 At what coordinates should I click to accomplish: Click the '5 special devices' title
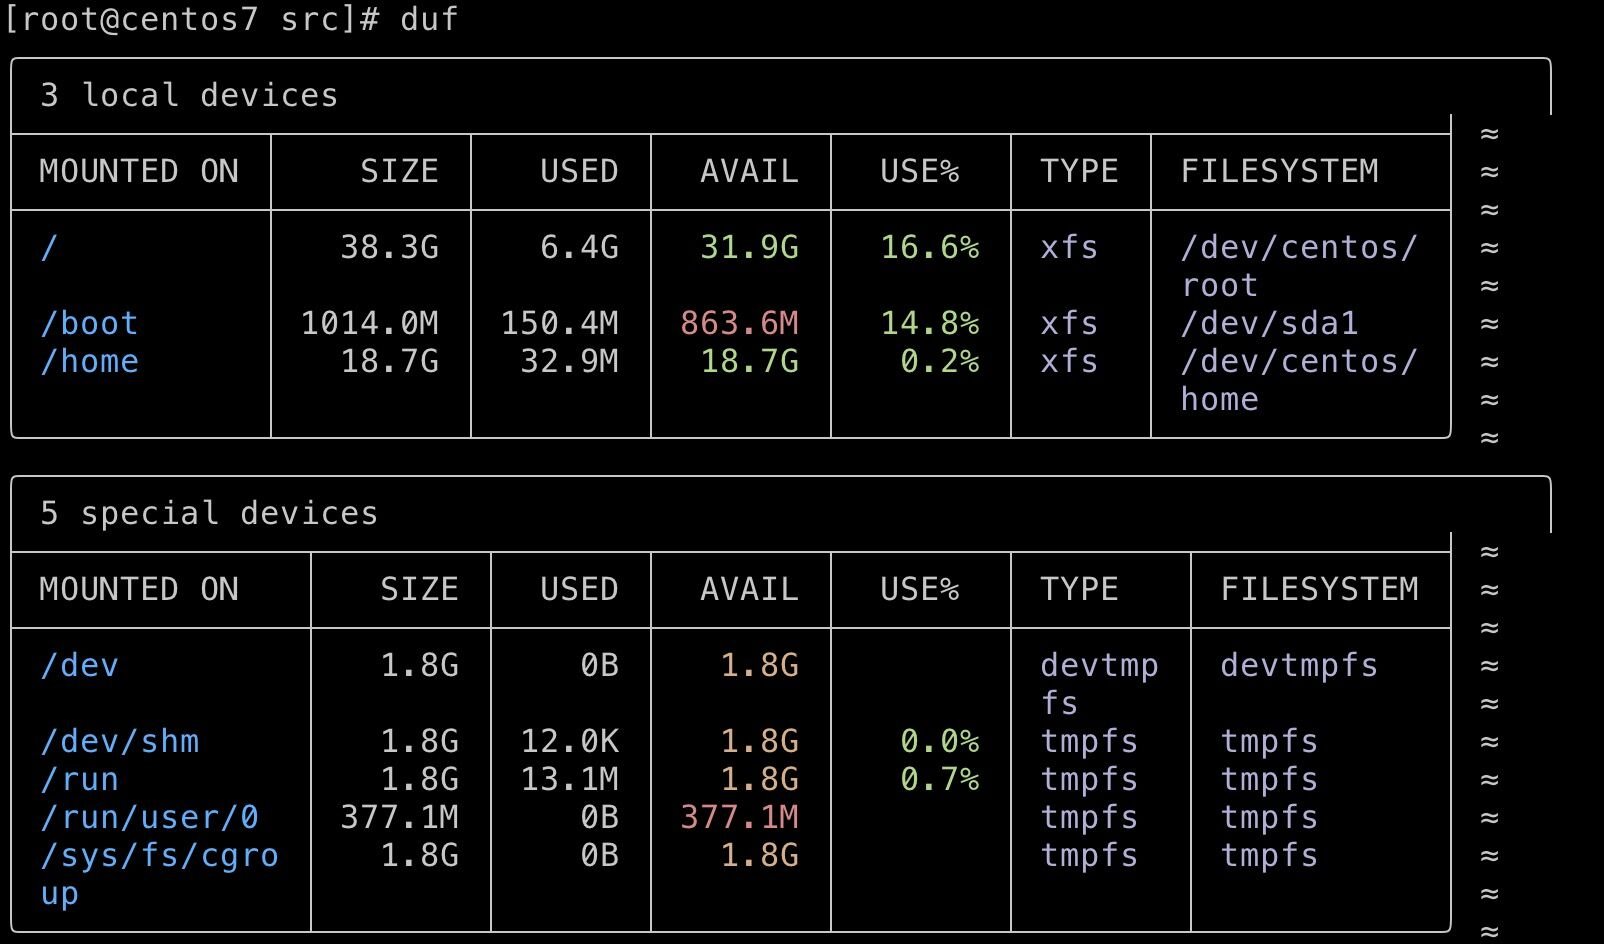pos(209,514)
